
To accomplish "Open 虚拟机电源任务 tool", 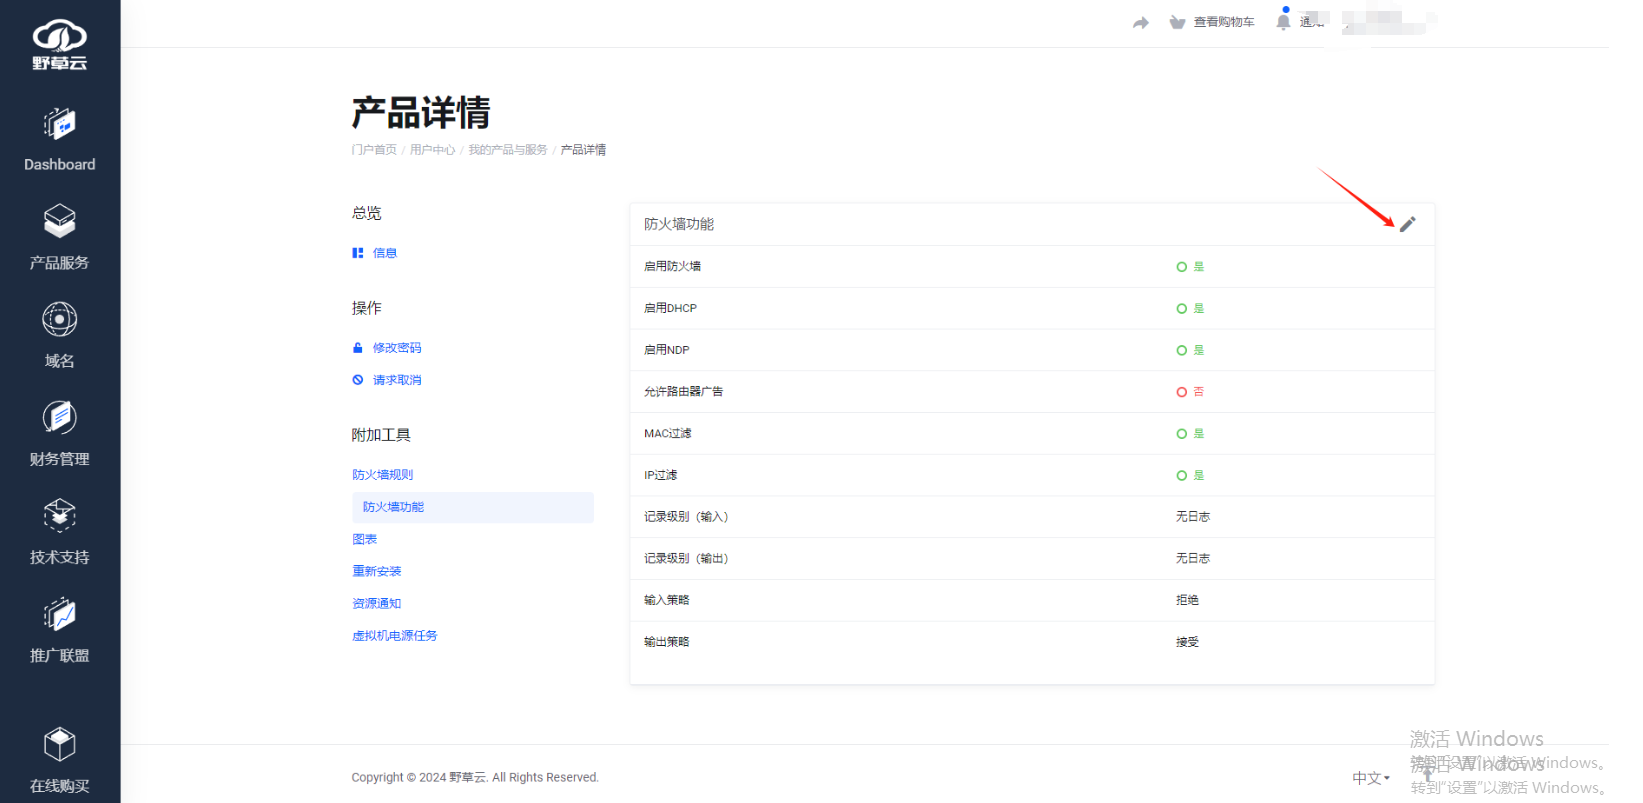I will click(394, 635).
